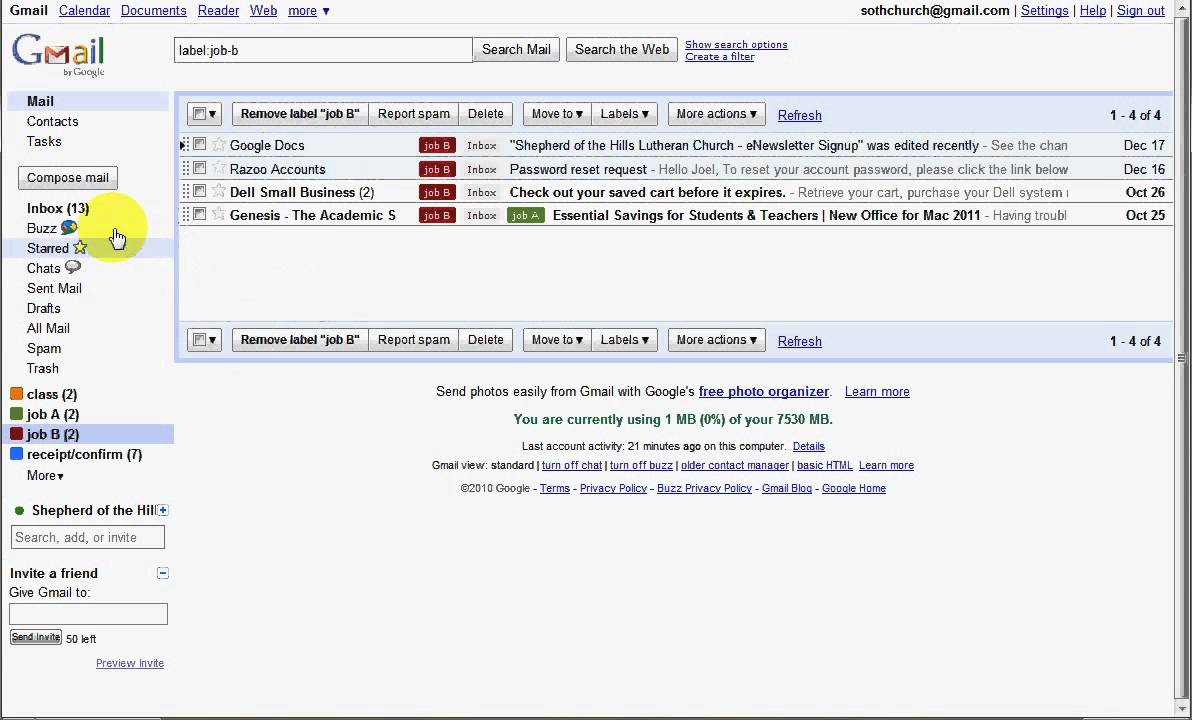
Task: Star the Google Docs email
Action: pyautogui.click(x=219, y=144)
